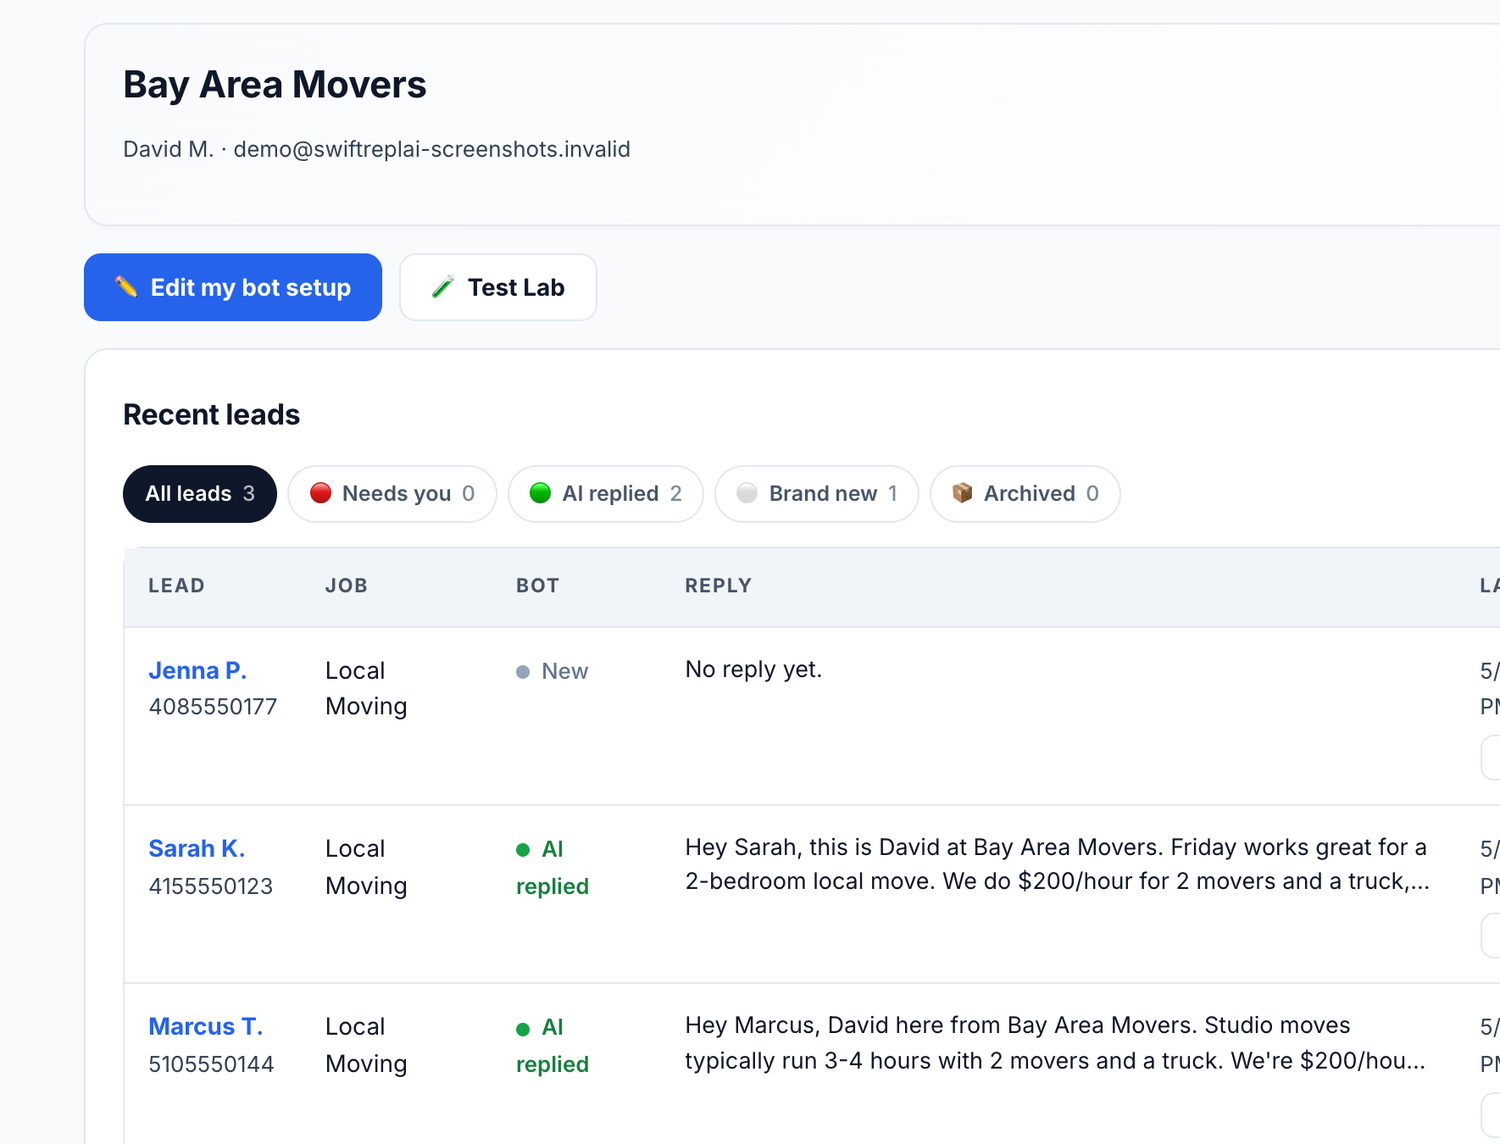Click phone number 4085550177
Screen dimensions: 1500x1144
[213, 707]
